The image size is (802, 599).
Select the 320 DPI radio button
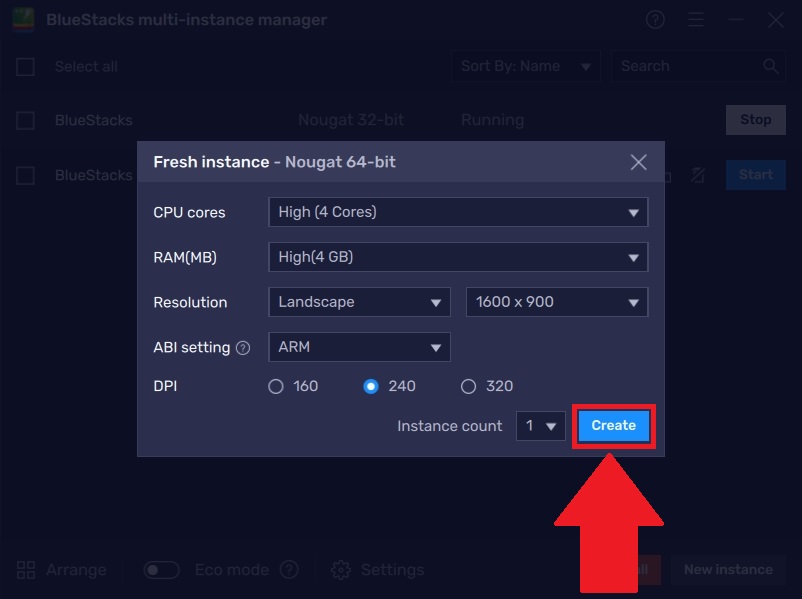click(468, 386)
